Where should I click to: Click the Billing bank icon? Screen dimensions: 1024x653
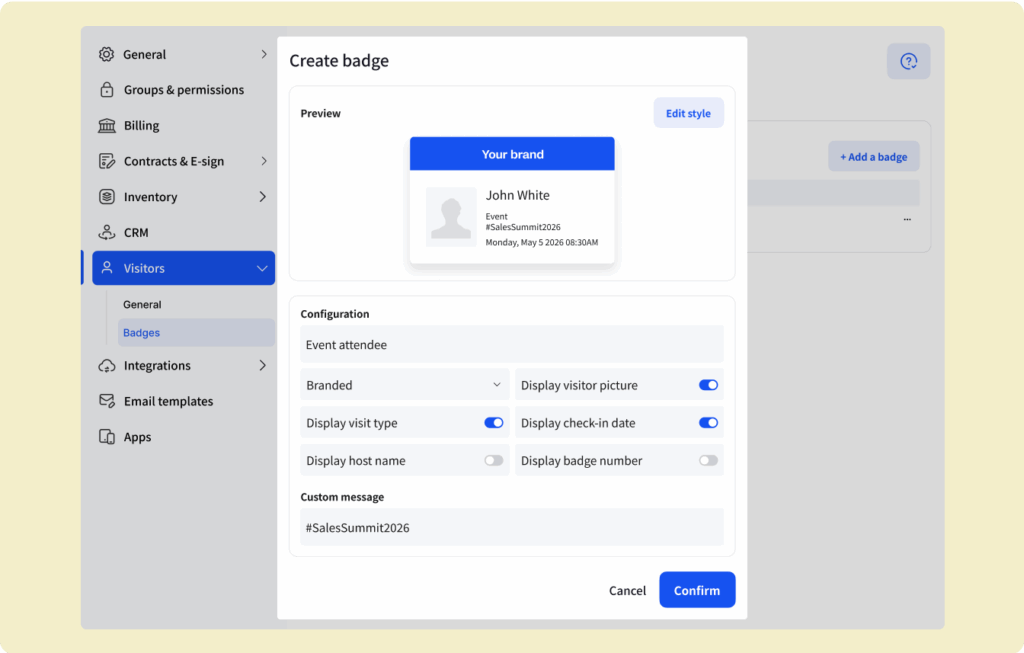pos(107,125)
